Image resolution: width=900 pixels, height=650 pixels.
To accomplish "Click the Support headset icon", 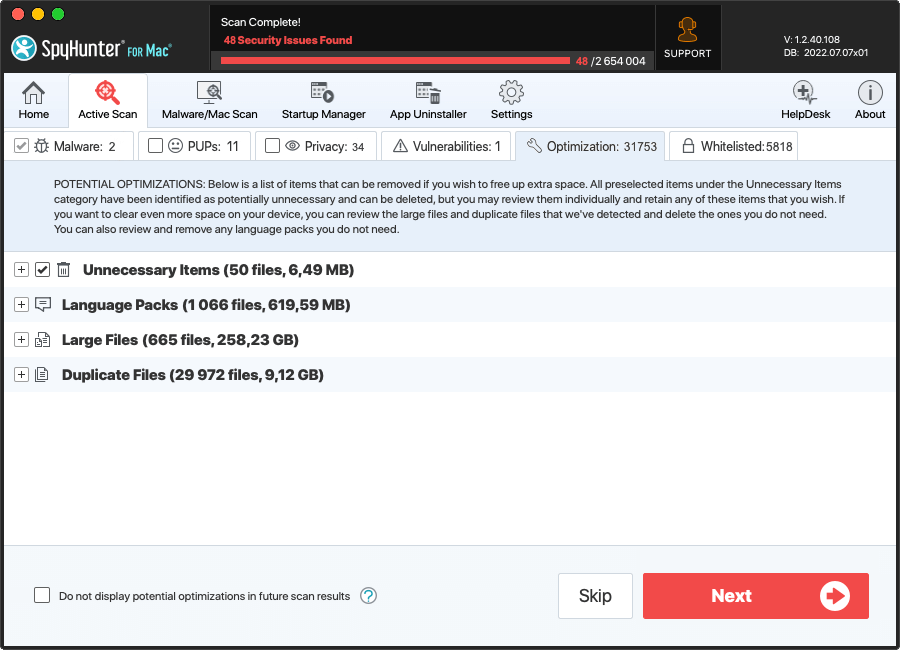I will click(688, 30).
